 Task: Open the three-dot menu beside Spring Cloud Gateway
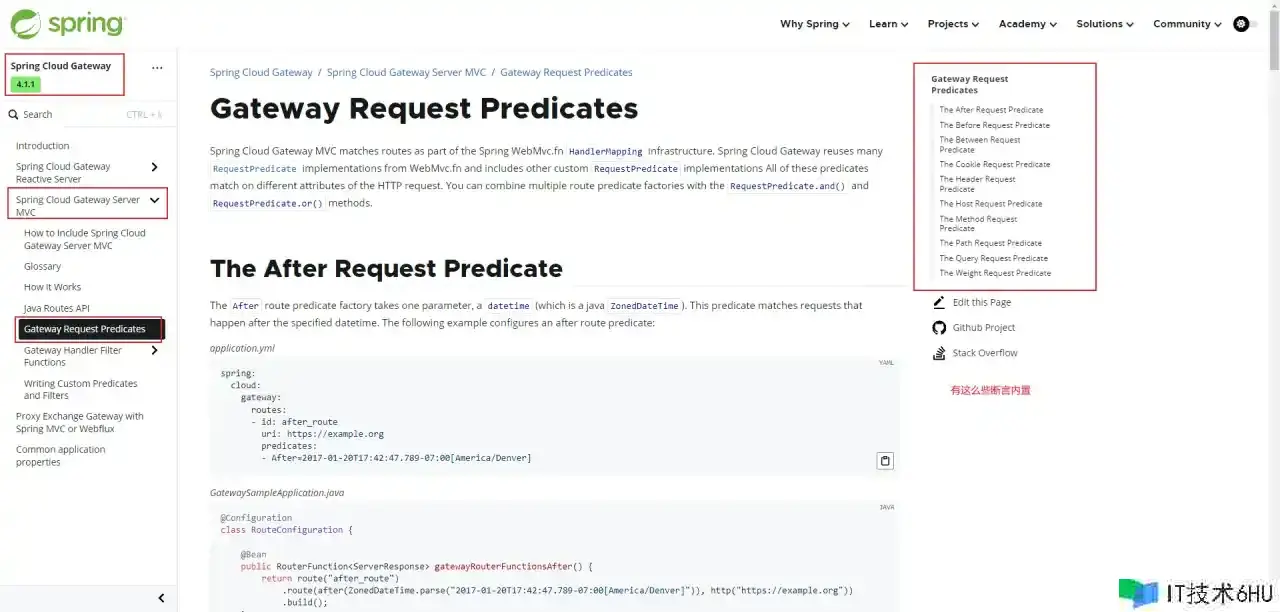[x=157, y=68]
